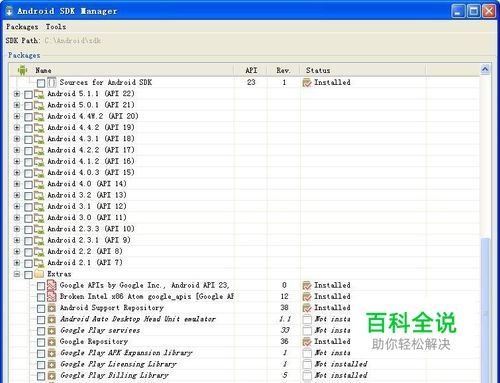Select the Android 2.3.3 (API 10) row text

[91, 229]
